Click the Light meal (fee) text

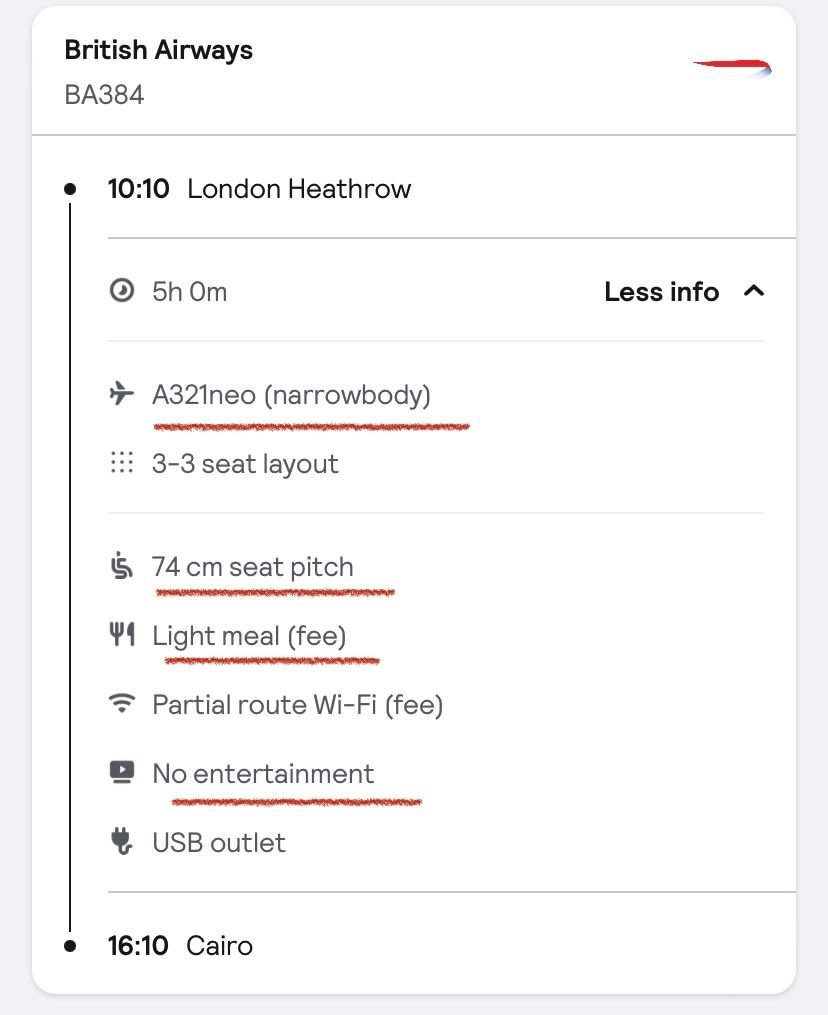pyautogui.click(x=249, y=636)
